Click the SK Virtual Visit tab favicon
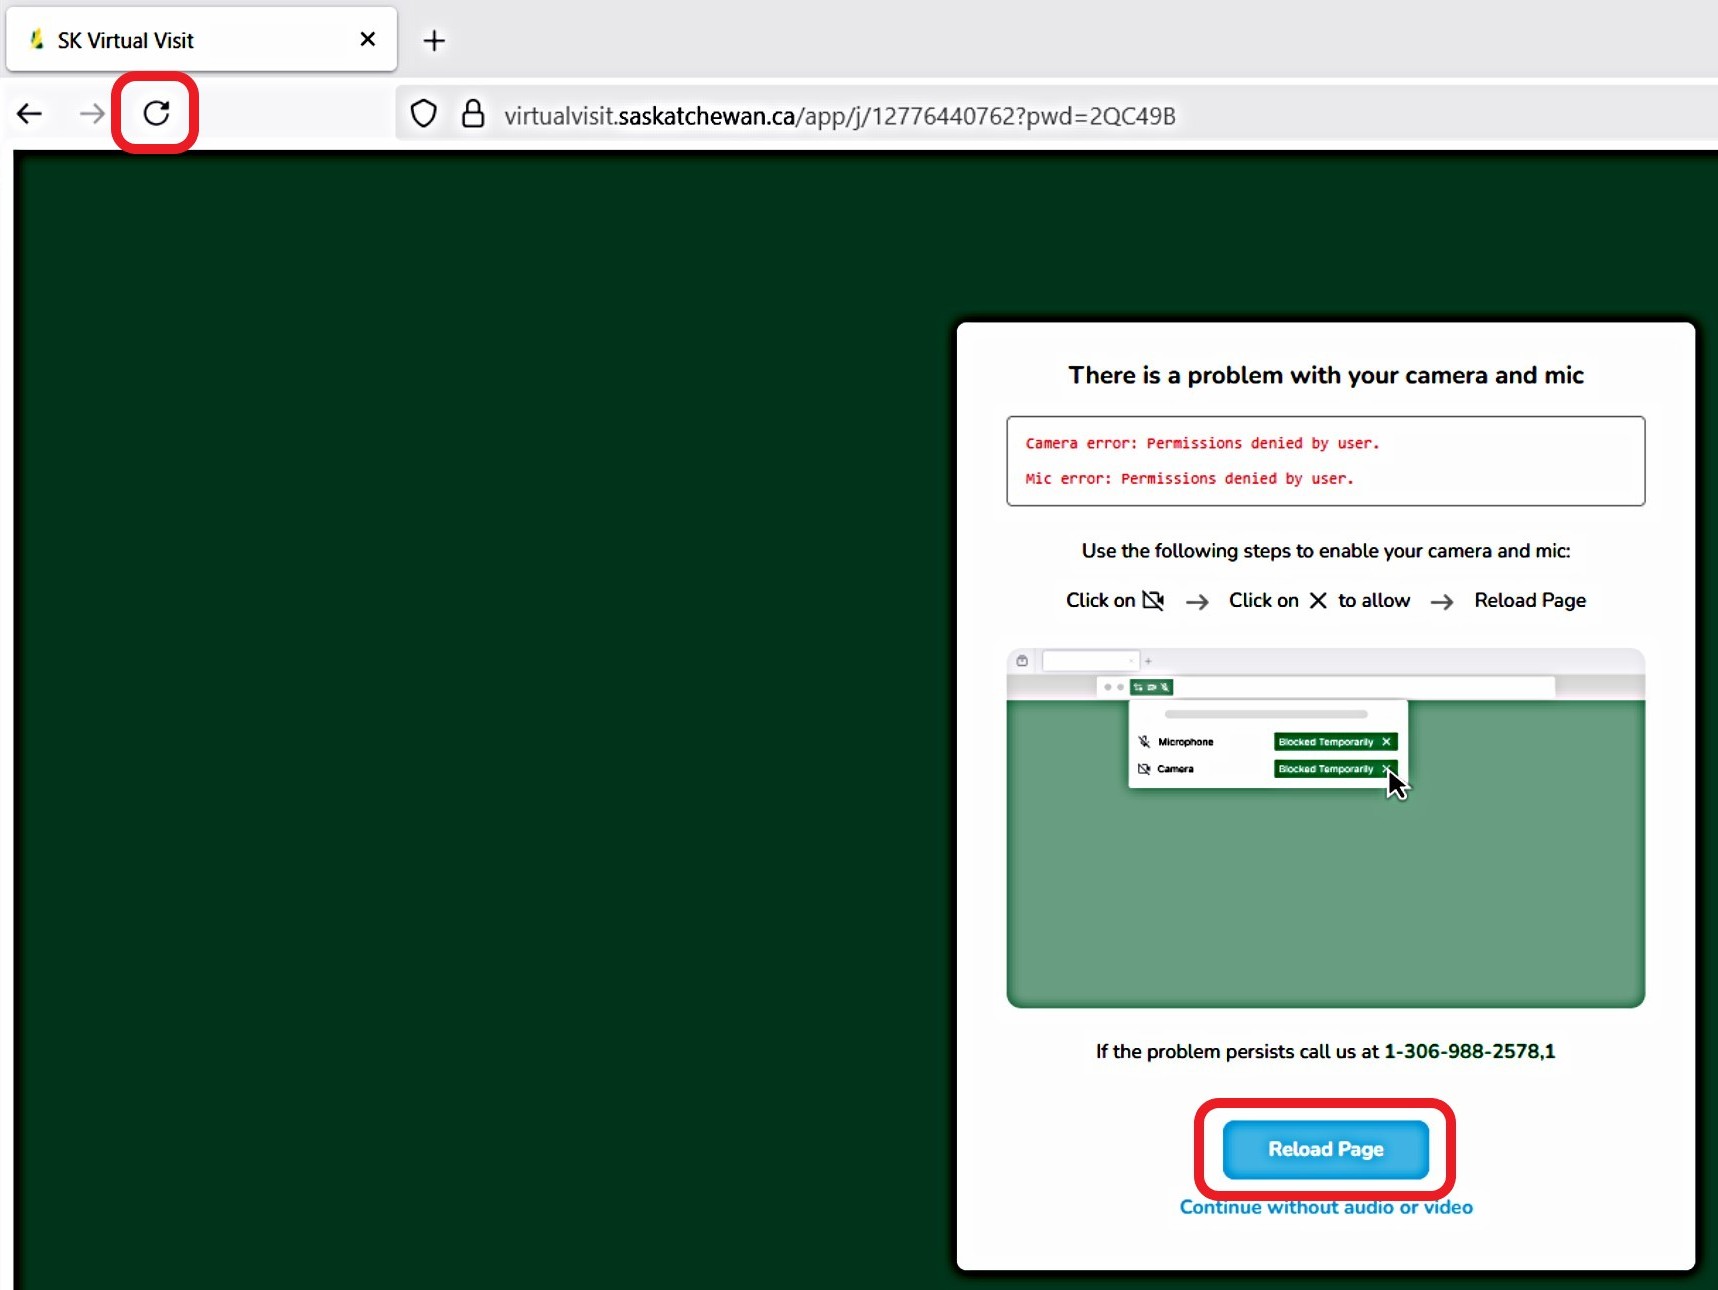The width and height of the screenshot is (1718, 1290). (37, 40)
